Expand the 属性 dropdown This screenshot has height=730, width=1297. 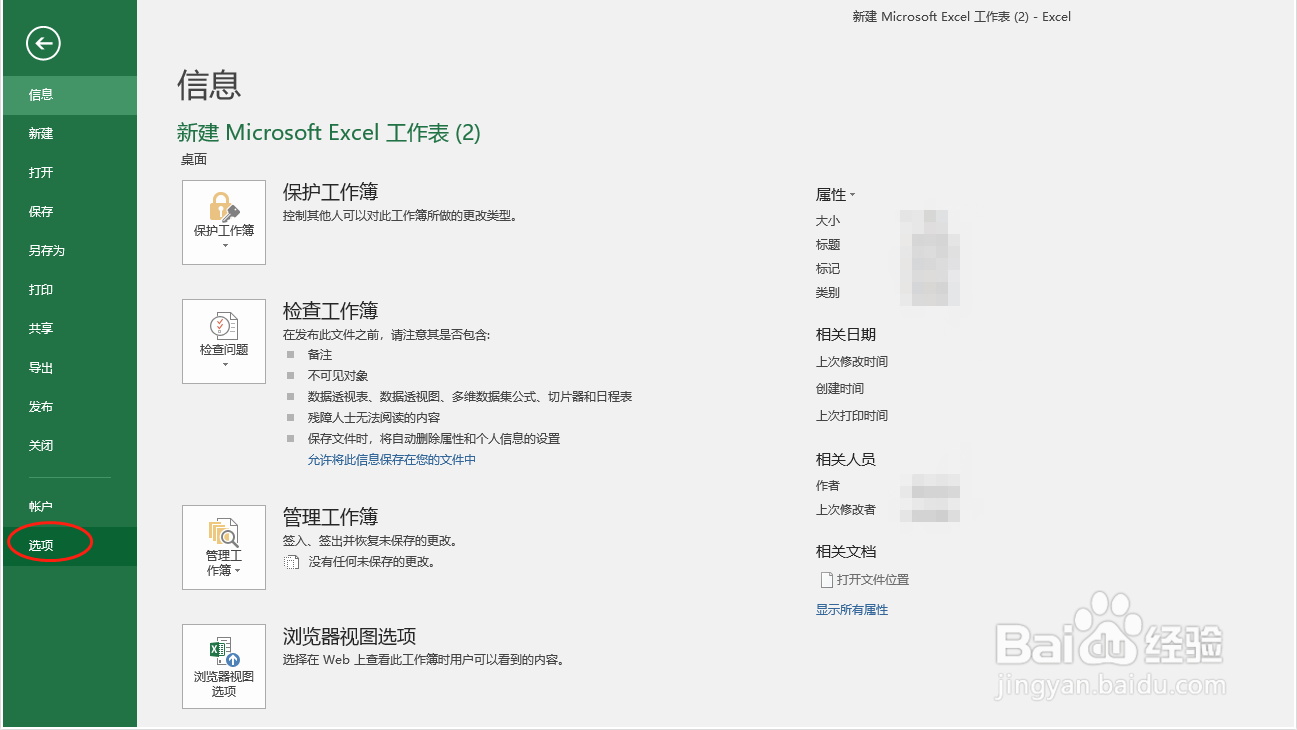tap(836, 195)
